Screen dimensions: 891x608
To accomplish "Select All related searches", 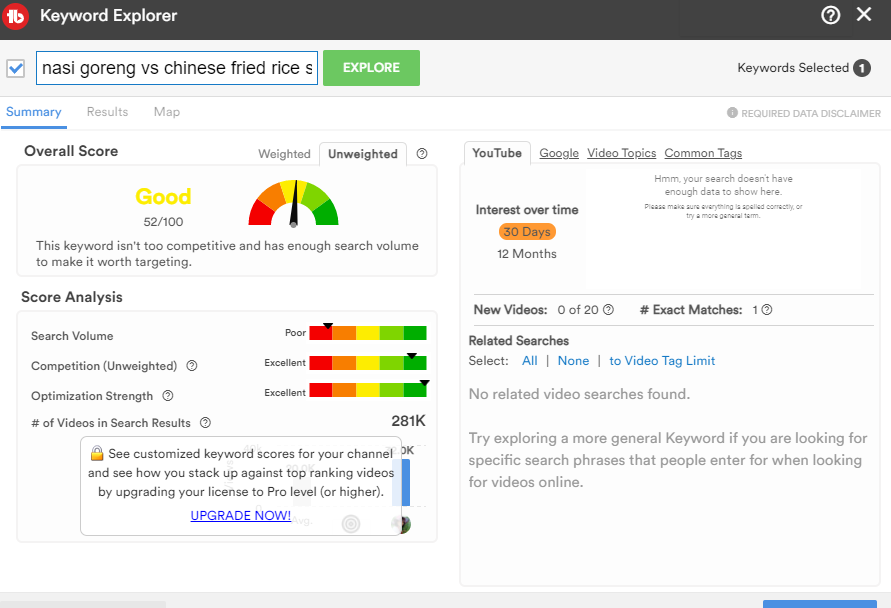I will point(530,361).
